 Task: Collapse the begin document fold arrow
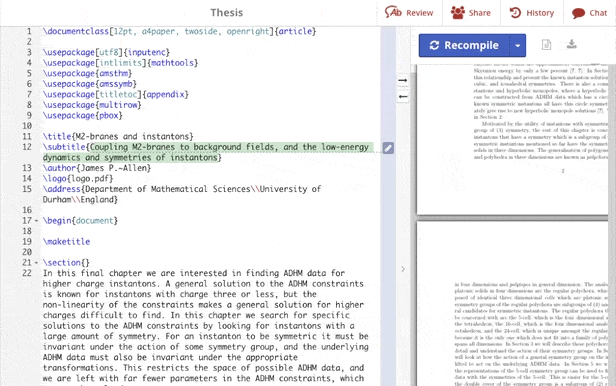37,221
